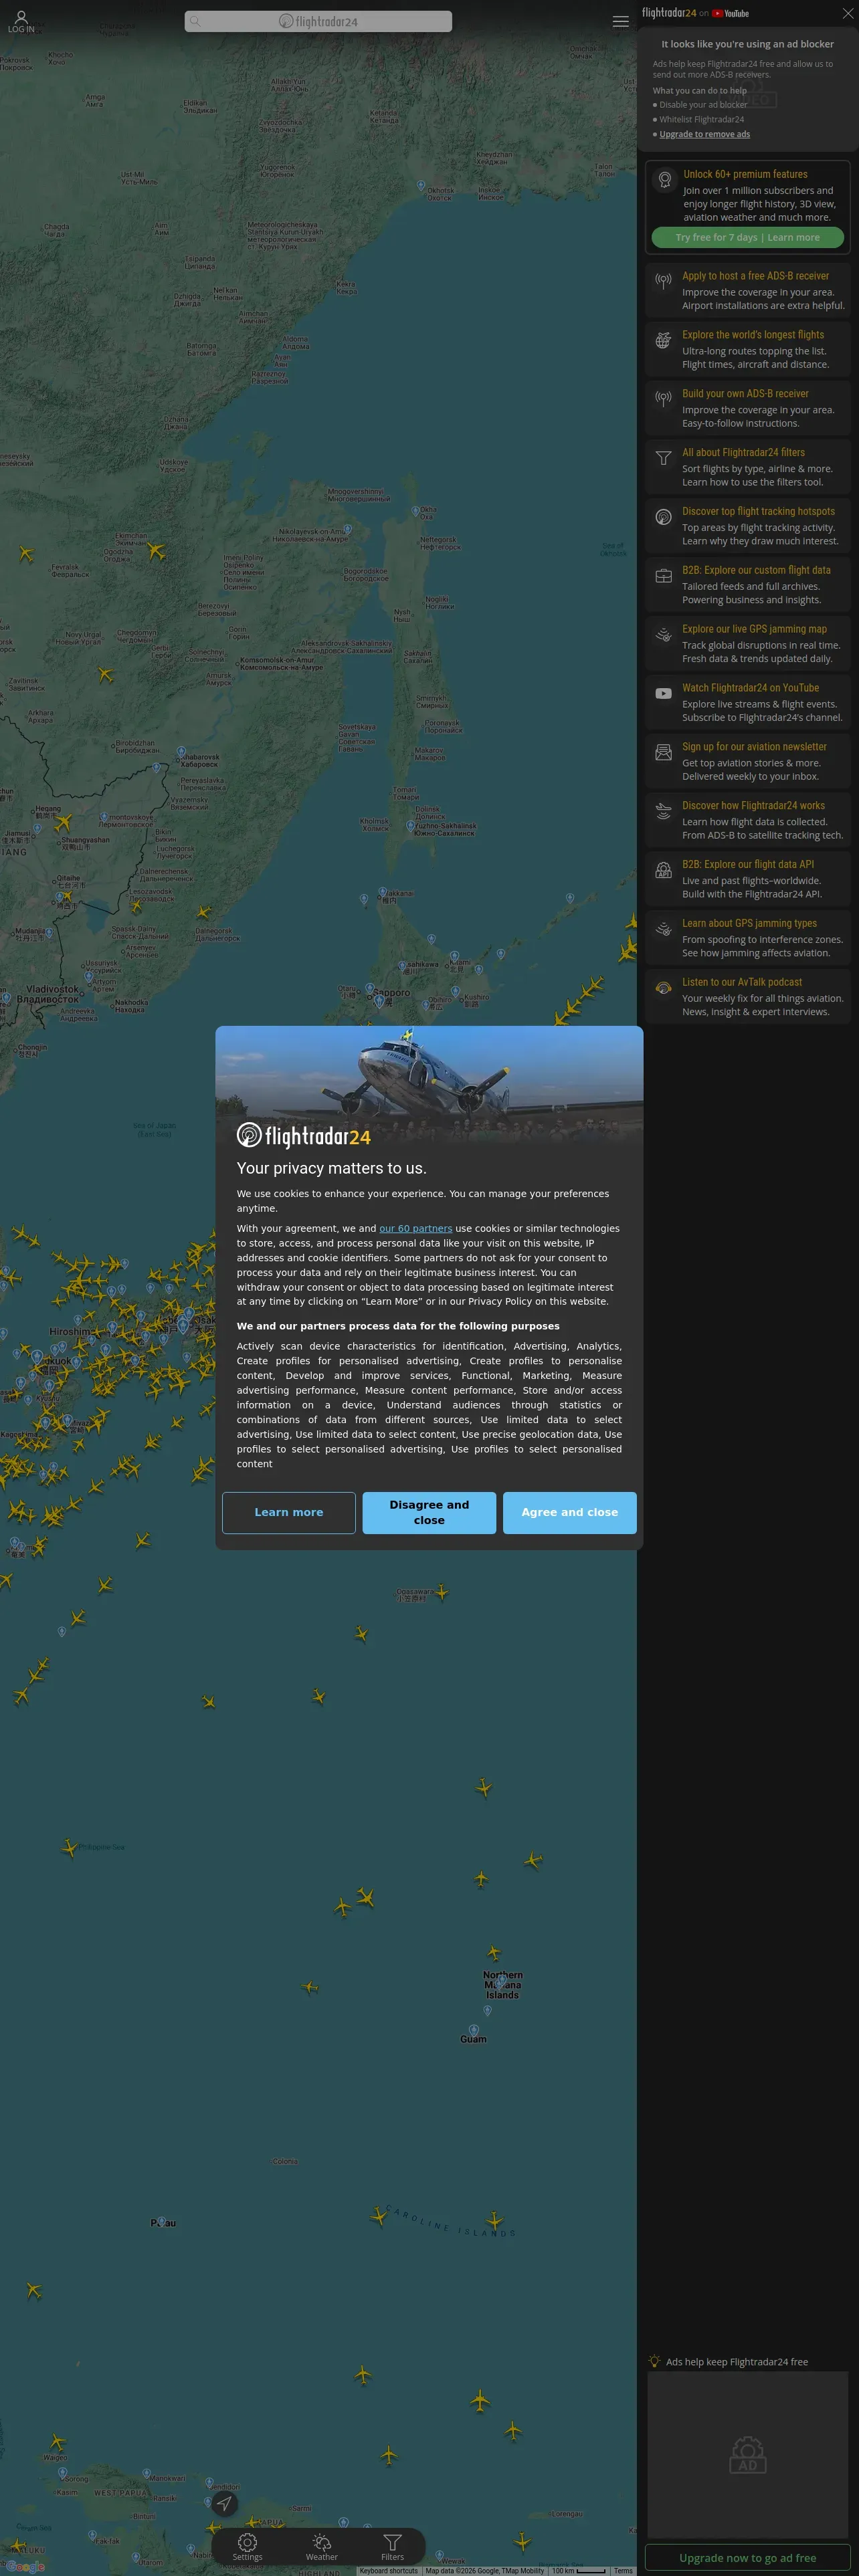Click Discover how Flightradar24 works icon

(663, 811)
